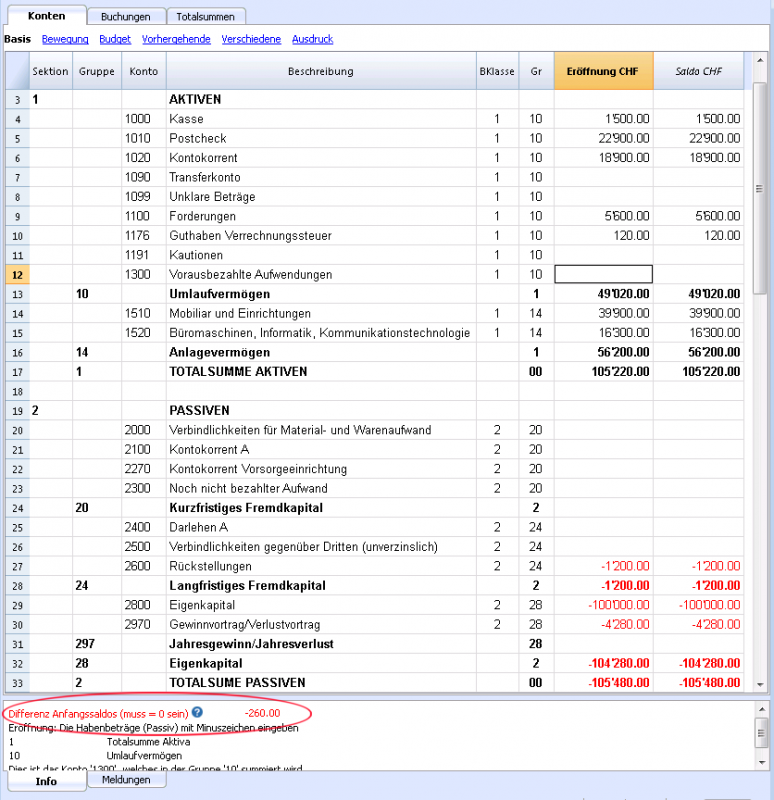Viewport: 774px width, 800px height.
Task: Open the Meldungen tab
Action: (126, 780)
